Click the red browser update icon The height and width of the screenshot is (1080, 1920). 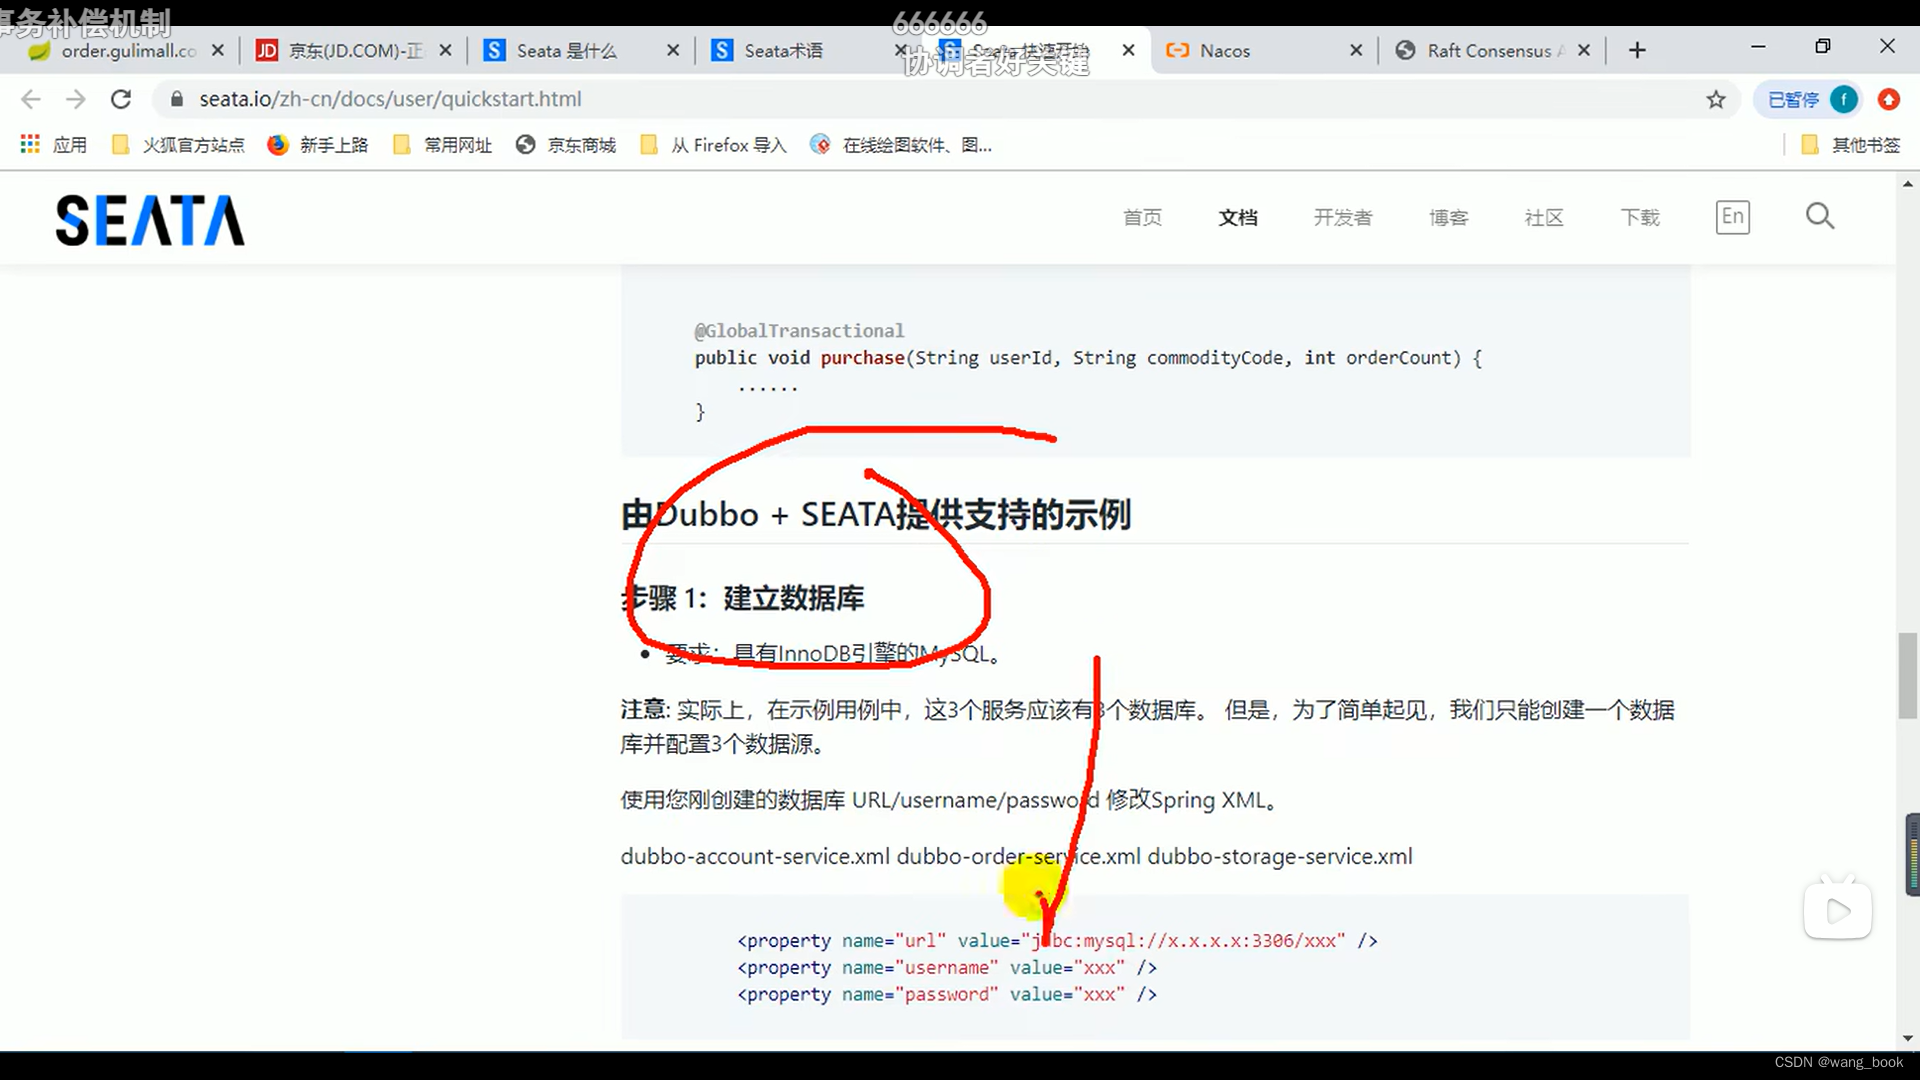coord(1889,99)
